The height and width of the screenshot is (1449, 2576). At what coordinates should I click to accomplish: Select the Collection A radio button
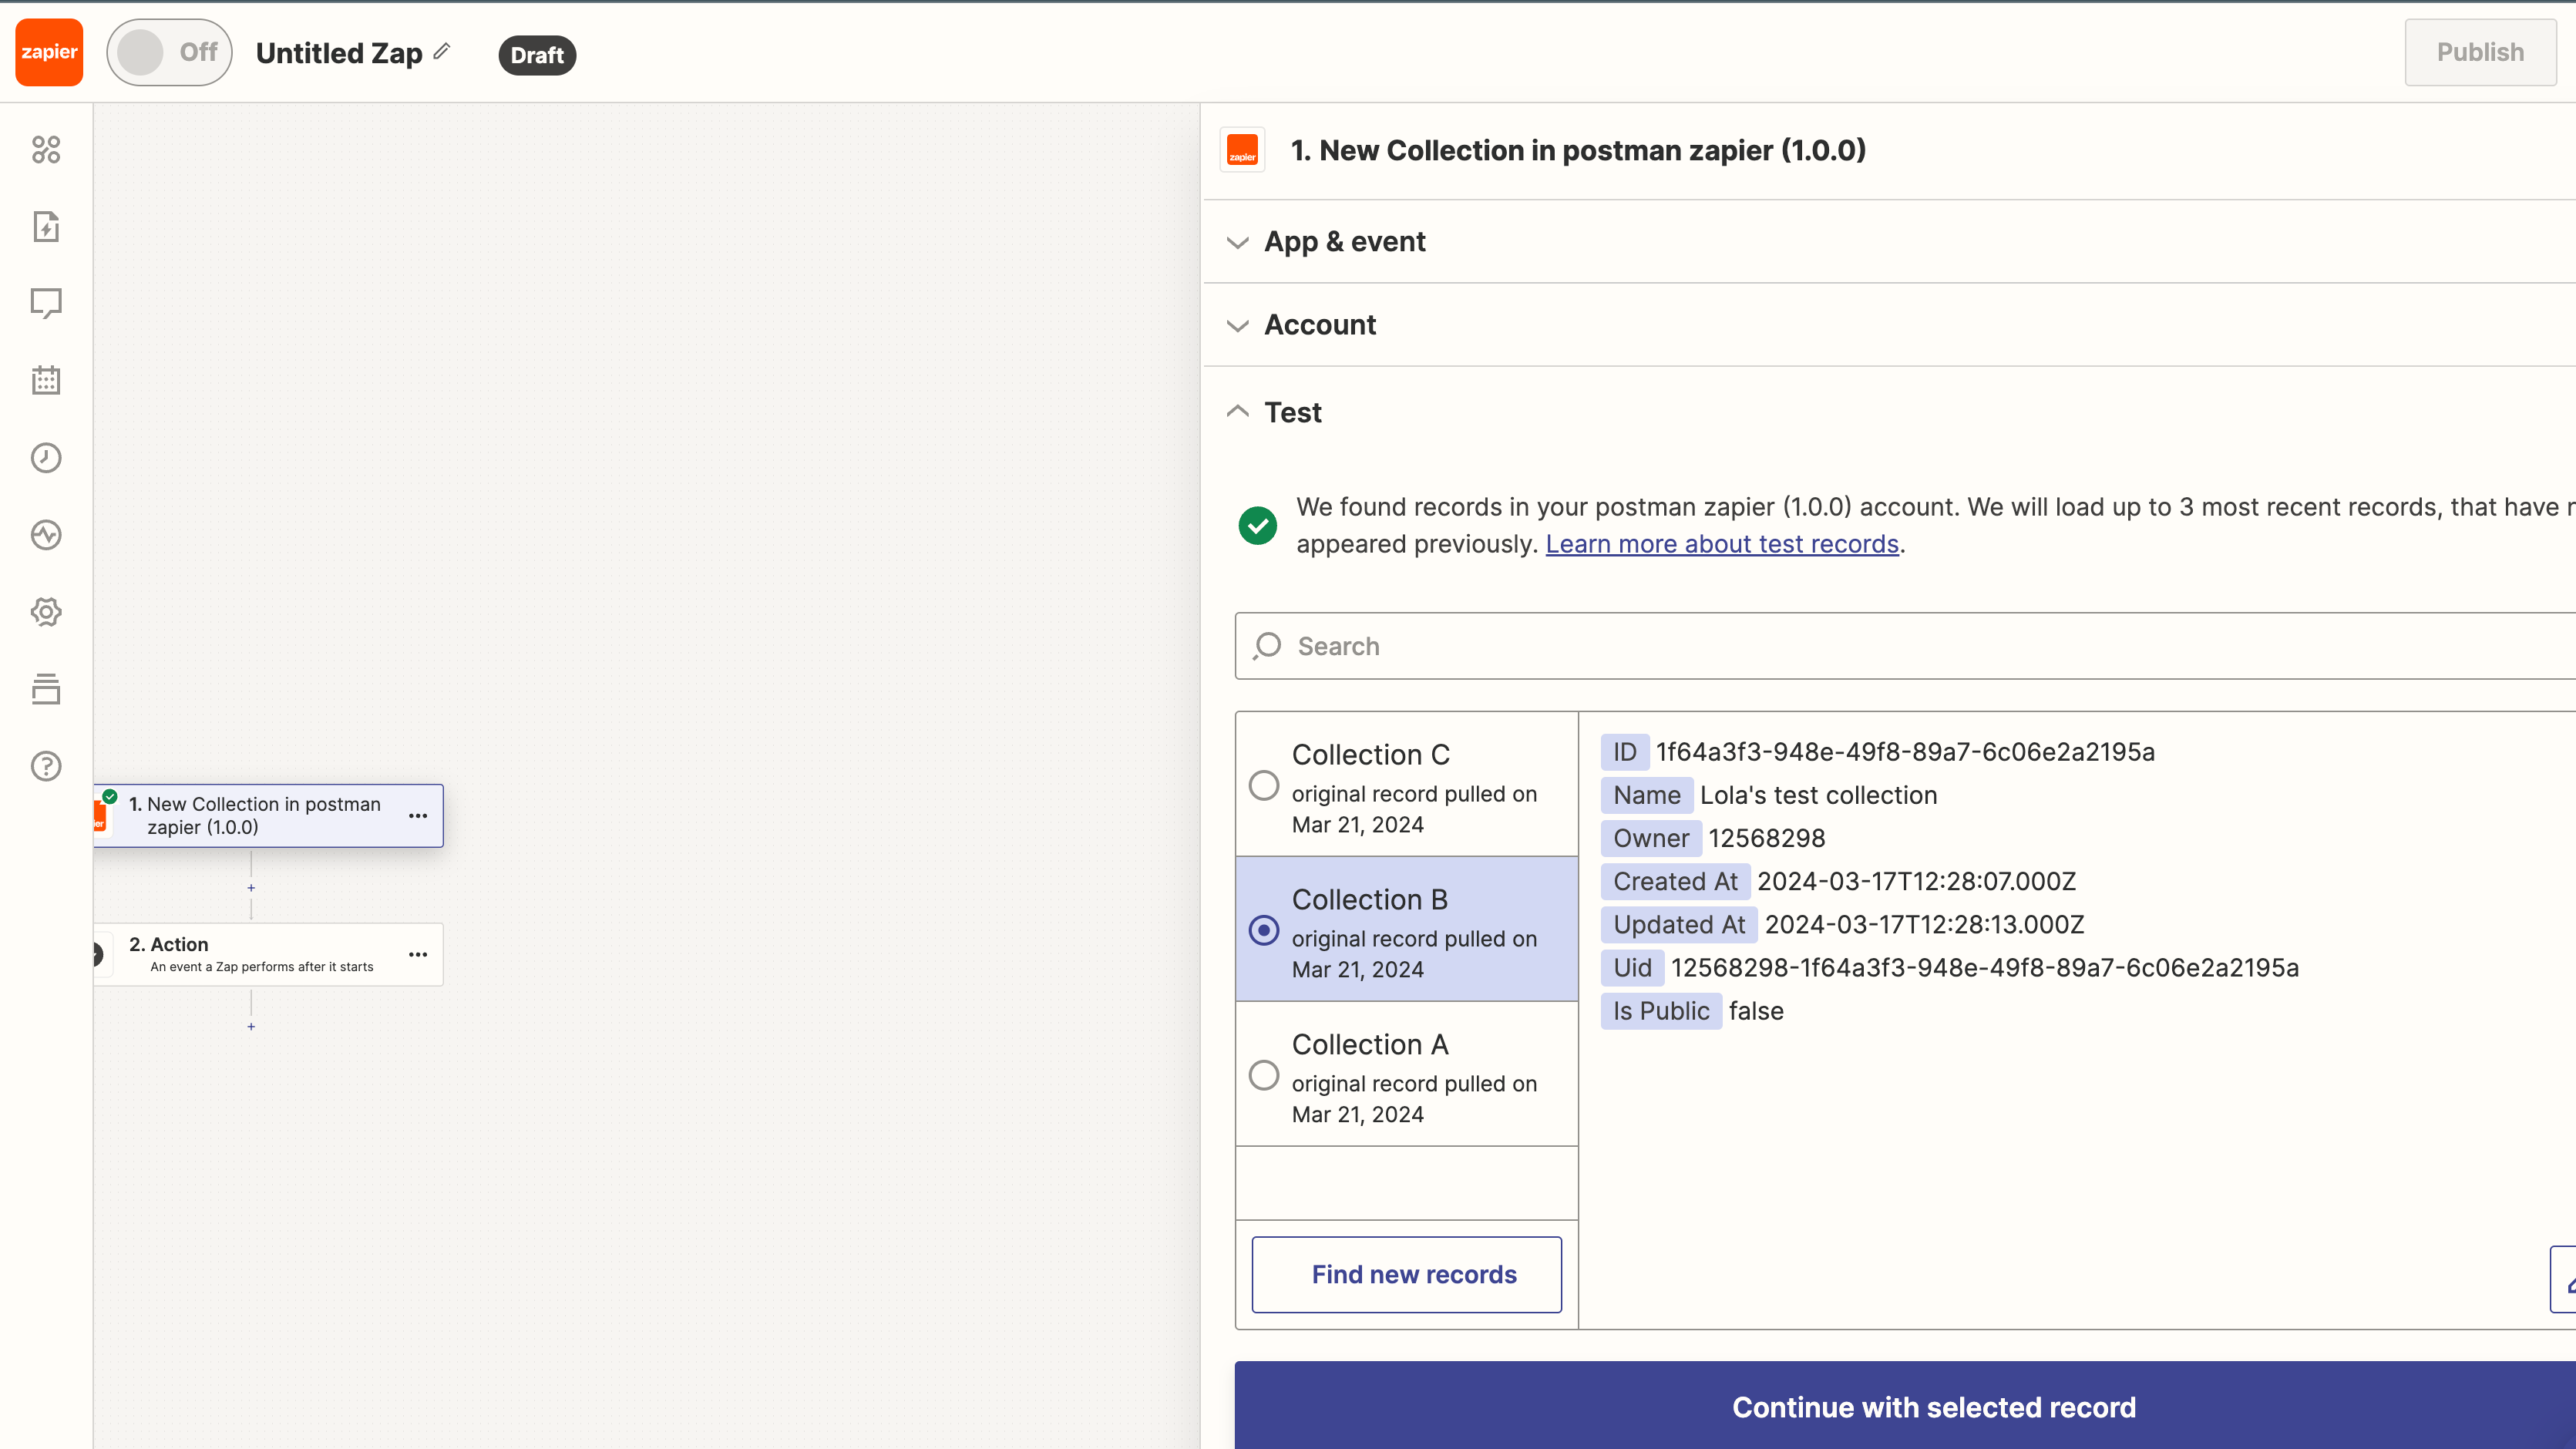coord(1264,1076)
